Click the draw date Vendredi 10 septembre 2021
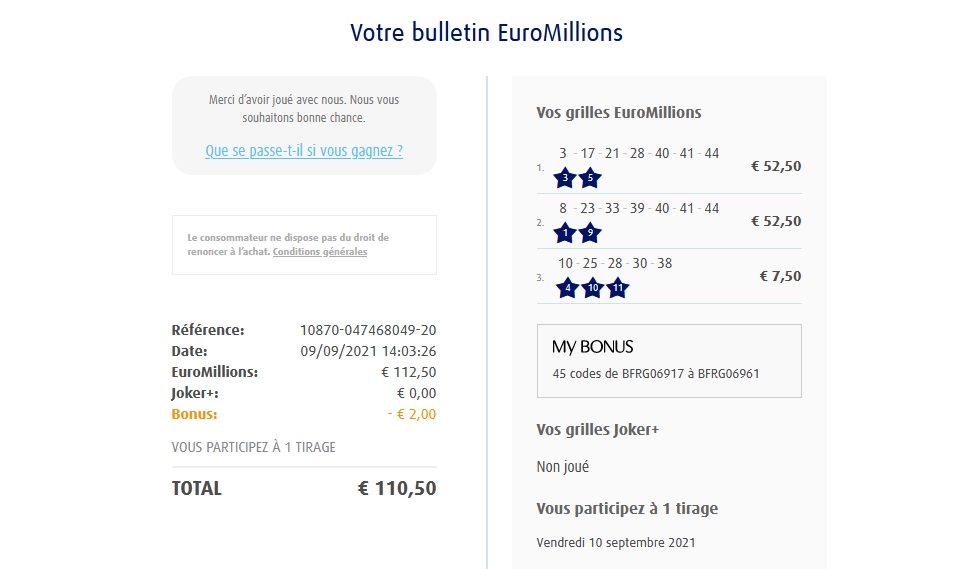This screenshot has height=569, width=974. tap(615, 543)
